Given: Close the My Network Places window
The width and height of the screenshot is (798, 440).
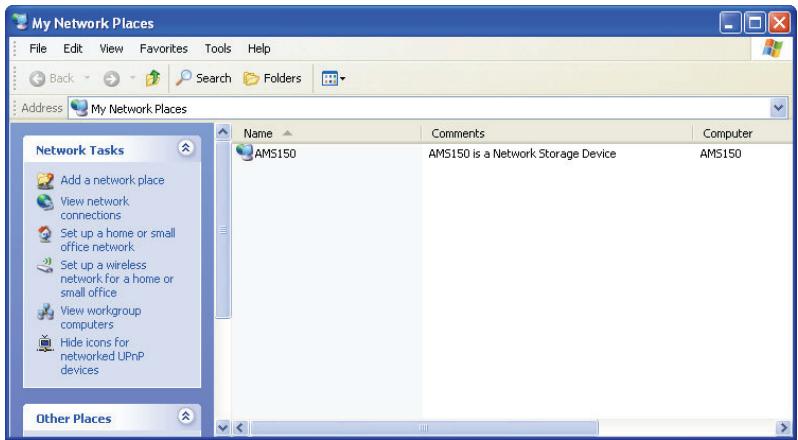Looking at the screenshot, I should click(x=779, y=23).
